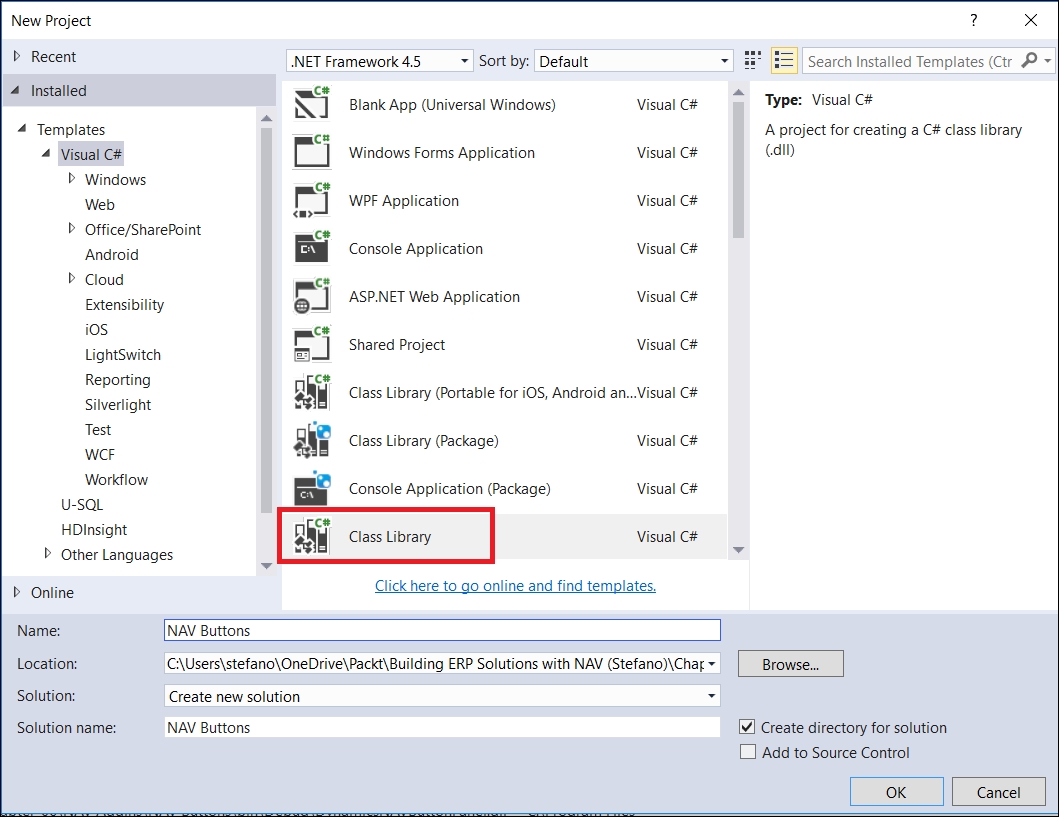Screen dimensions: 1059x817
Task: Select the U-SQL category
Action: tap(82, 504)
